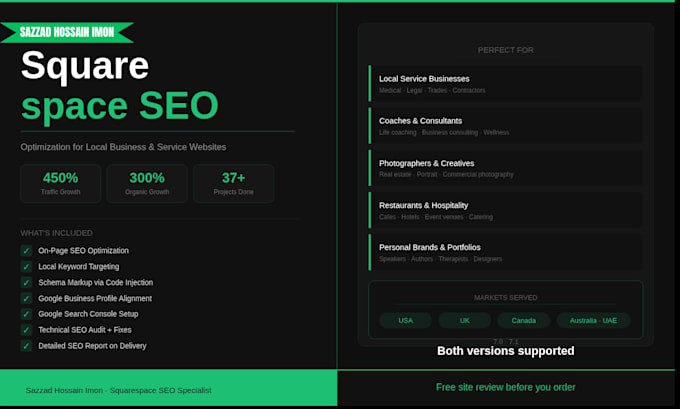Open the Coaches & Consultants card
Viewport: 680px width, 409px height.
point(506,126)
